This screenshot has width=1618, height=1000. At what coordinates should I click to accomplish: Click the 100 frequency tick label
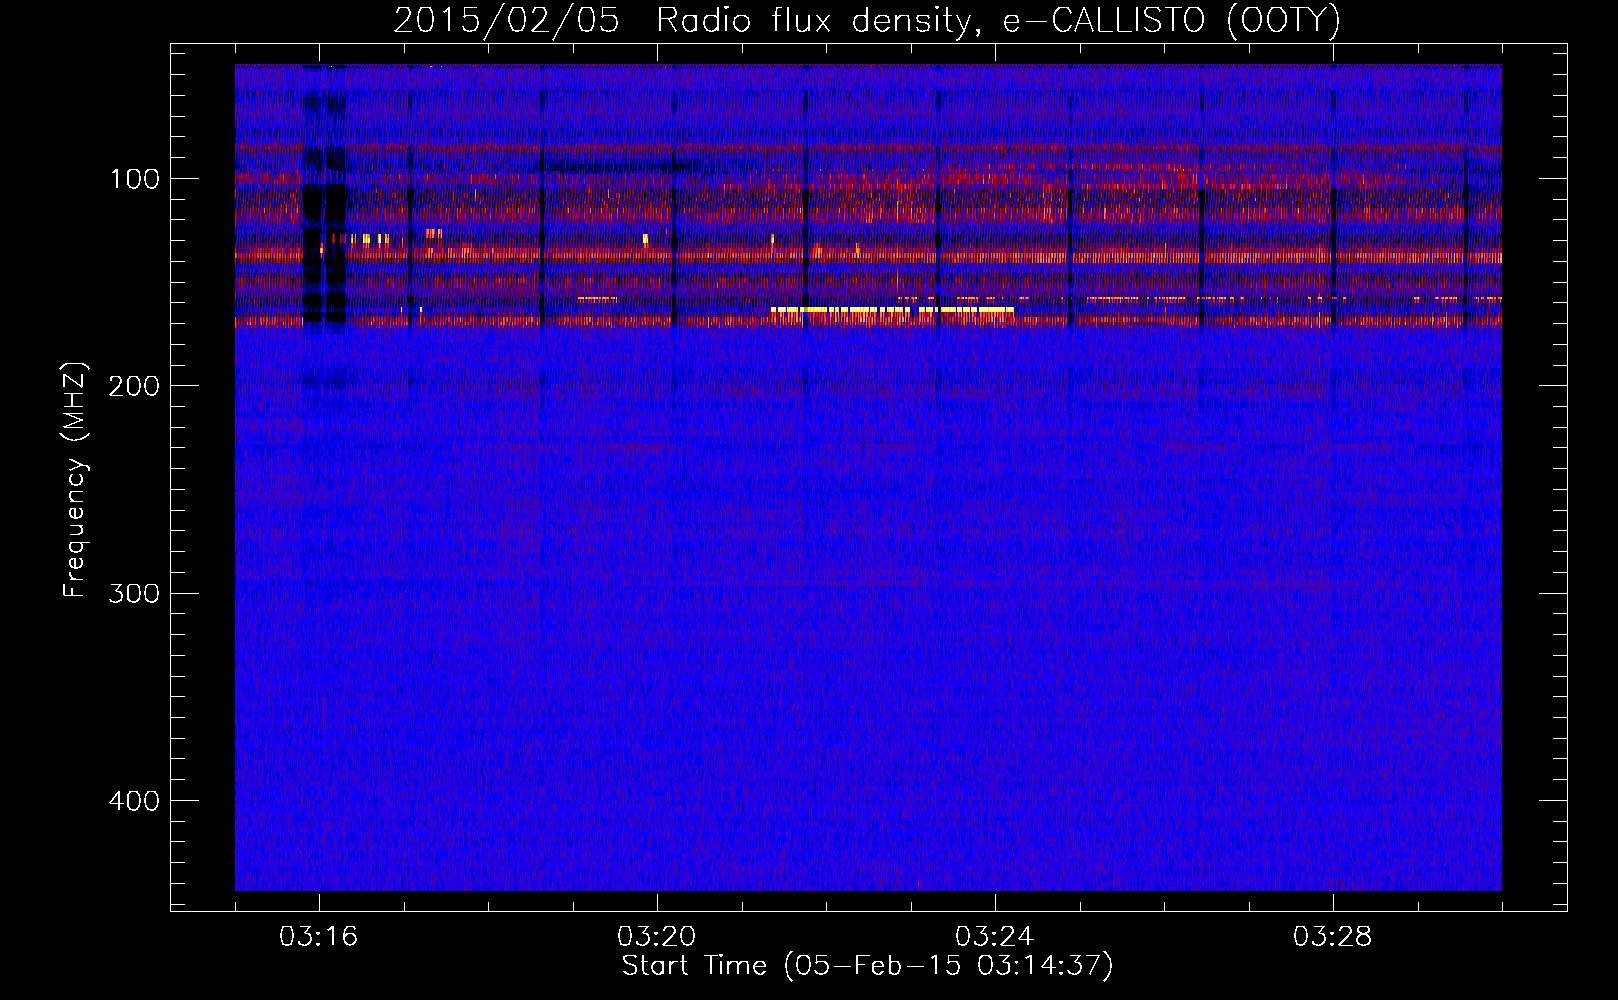[x=134, y=179]
